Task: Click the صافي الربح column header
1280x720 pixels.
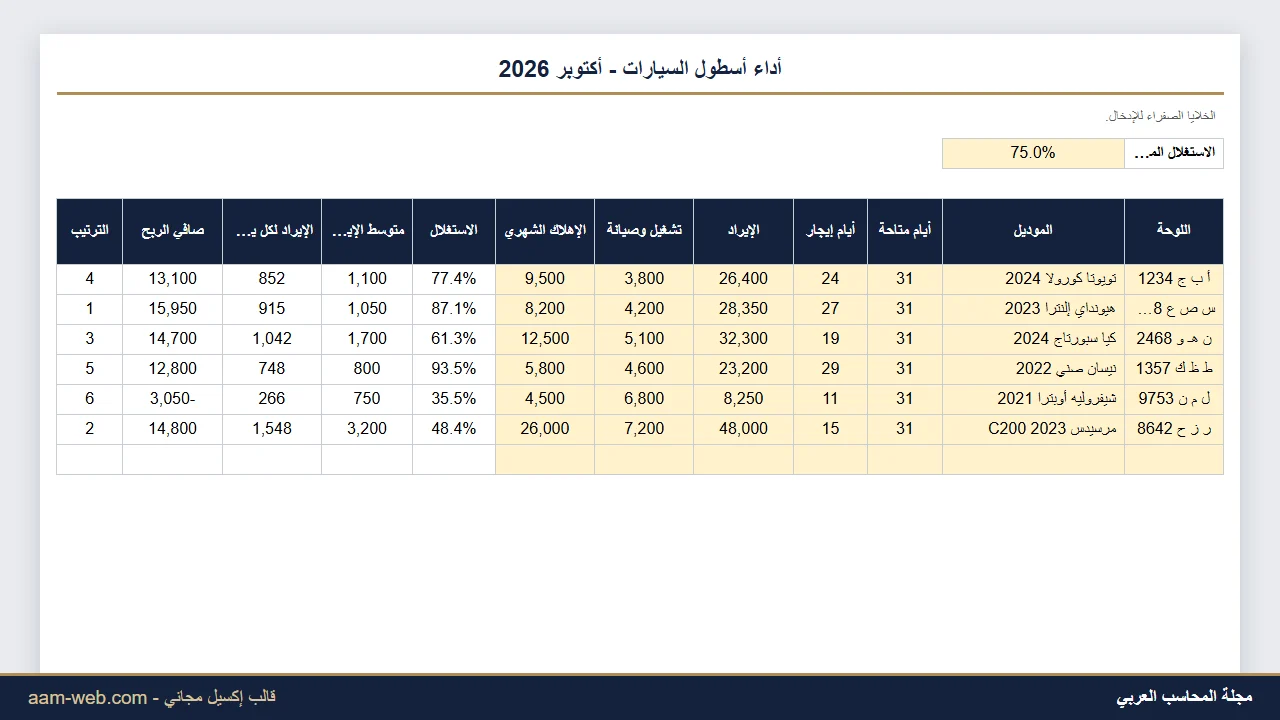Action: coord(173,231)
